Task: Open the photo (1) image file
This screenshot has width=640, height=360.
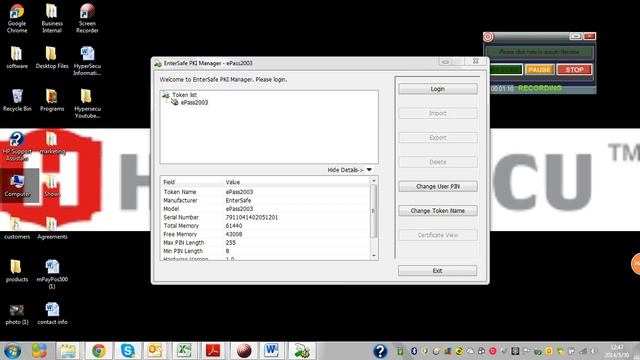Action: tap(17, 314)
